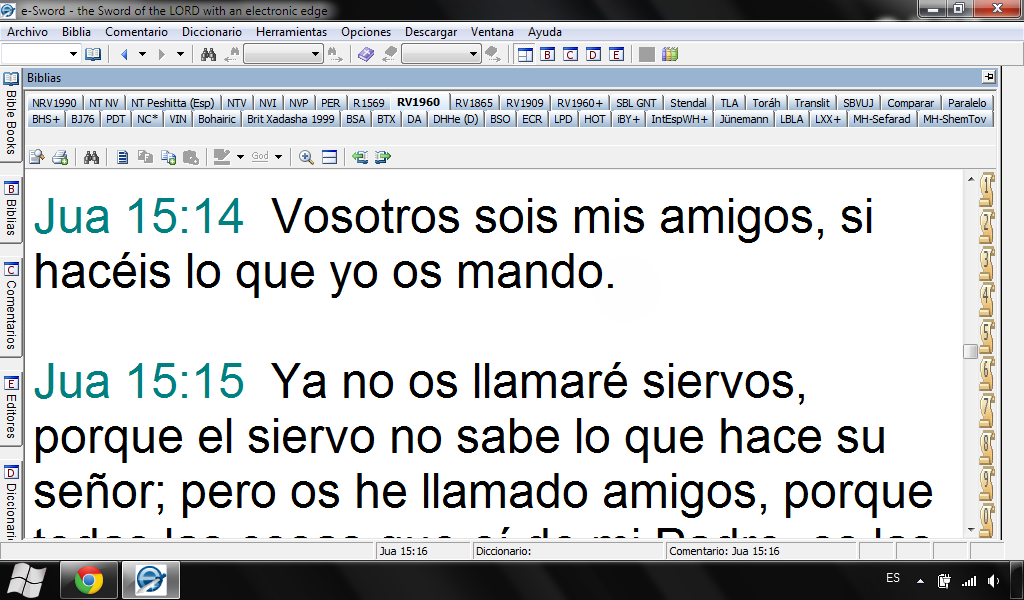Viewport: 1024px width, 600px height.
Task: Go forward with the gray right arrow
Action: tap(162, 54)
